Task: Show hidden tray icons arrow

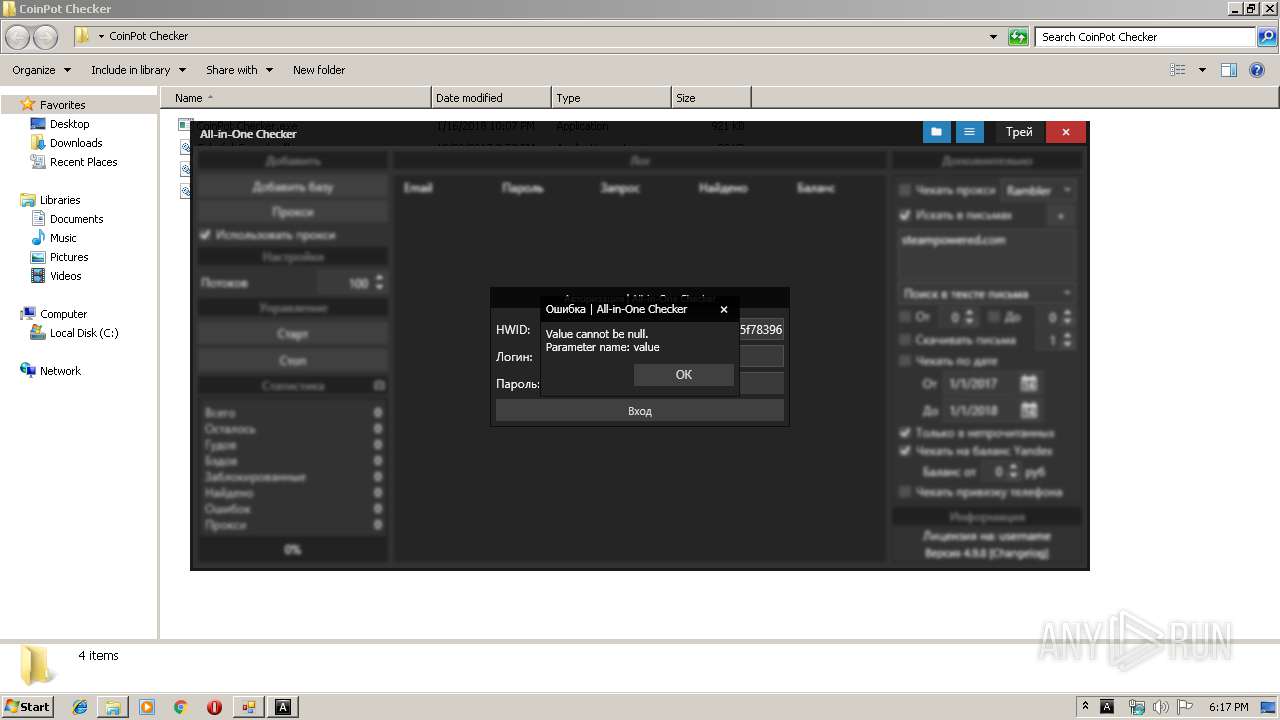Action: tap(1085, 707)
